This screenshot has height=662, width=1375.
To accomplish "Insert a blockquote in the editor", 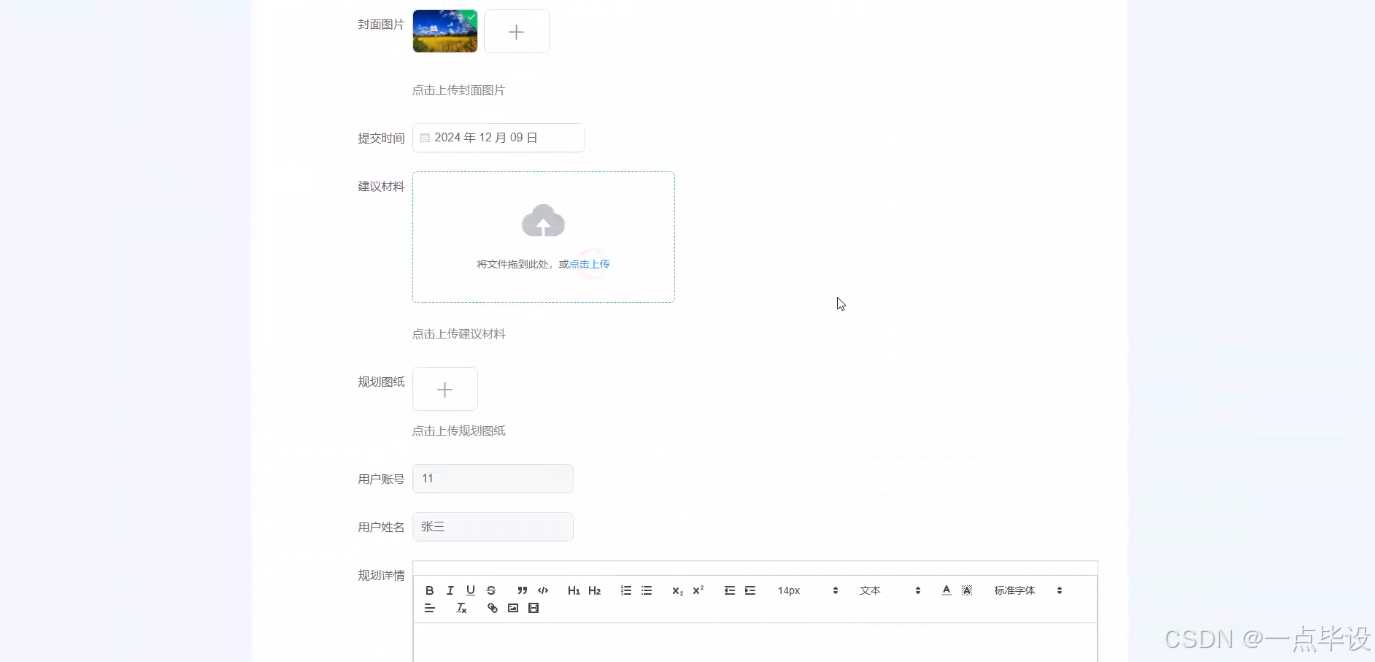I will coord(522,590).
